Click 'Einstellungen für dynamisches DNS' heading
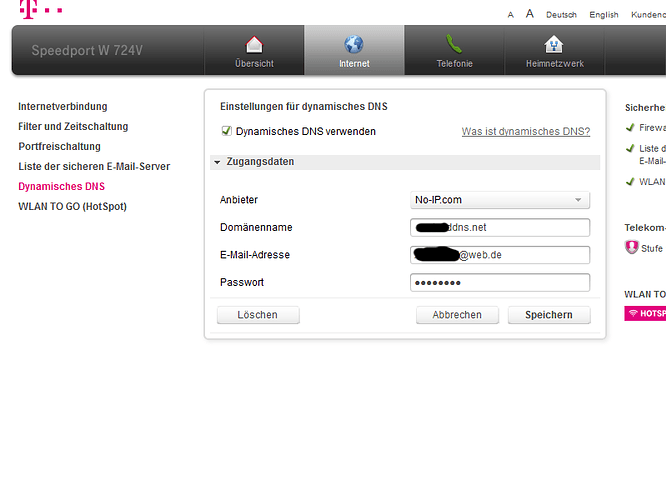Screen dimensions: 666x500 (x=304, y=107)
